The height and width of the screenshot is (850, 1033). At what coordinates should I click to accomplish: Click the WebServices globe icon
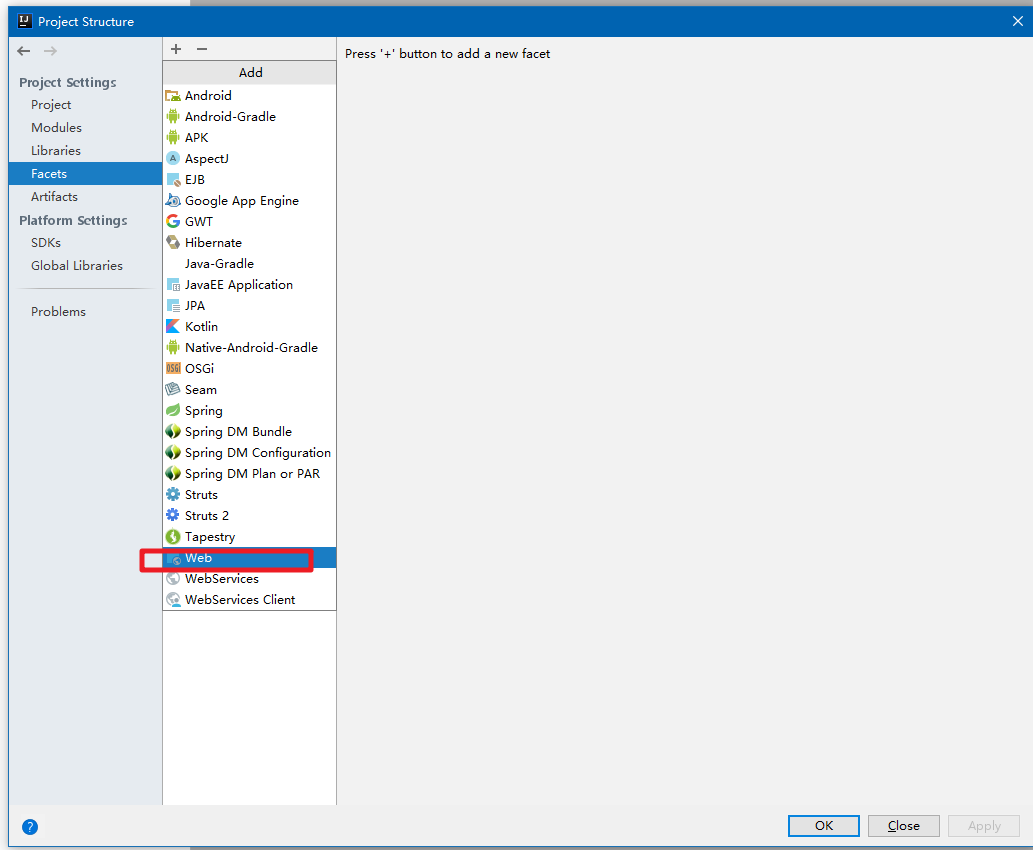point(173,579)
